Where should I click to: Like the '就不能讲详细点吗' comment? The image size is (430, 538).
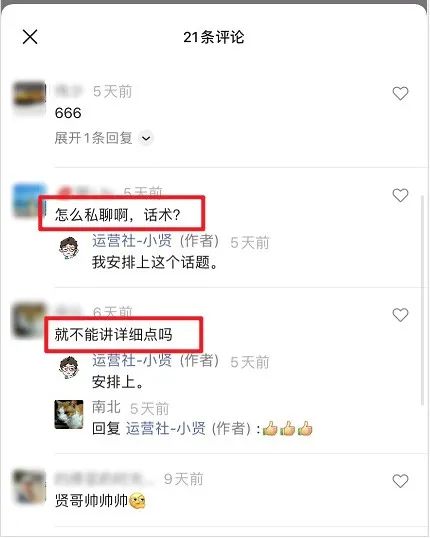pyautogui.click(x=400, y=315)
